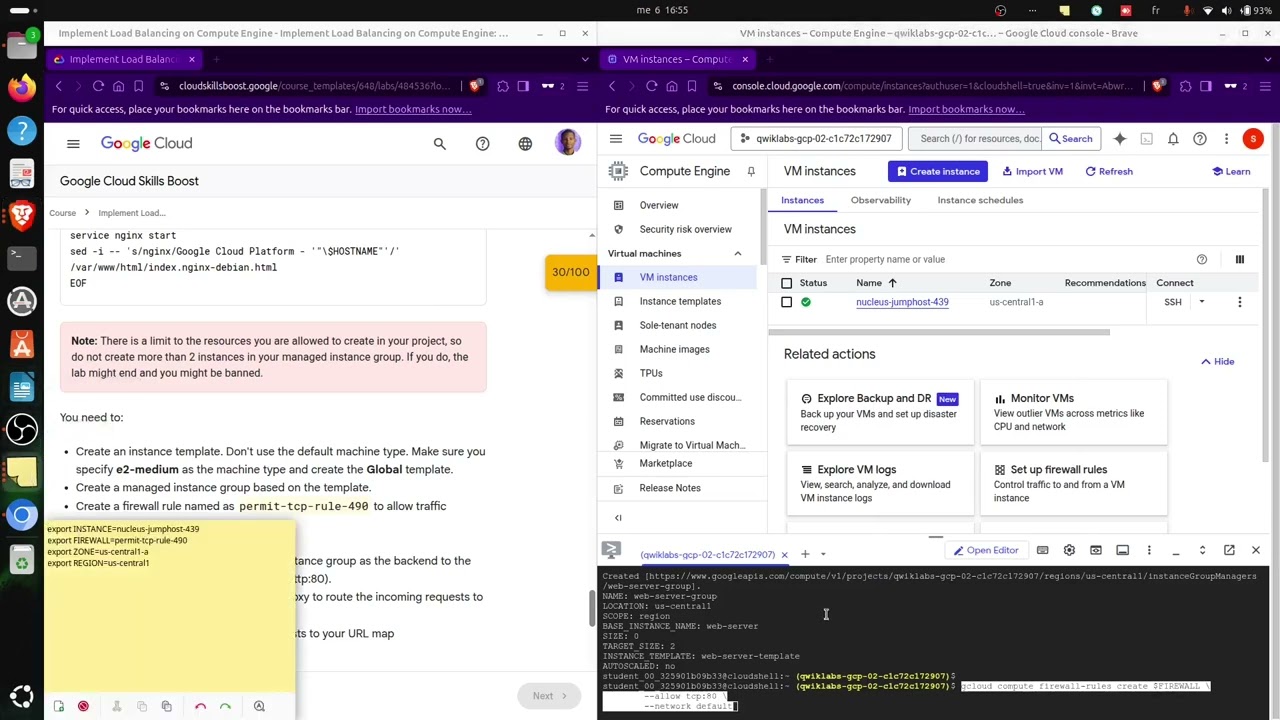
Task: Collapse the Compute Engine side navigation
Action: click(x=618, y=517)
